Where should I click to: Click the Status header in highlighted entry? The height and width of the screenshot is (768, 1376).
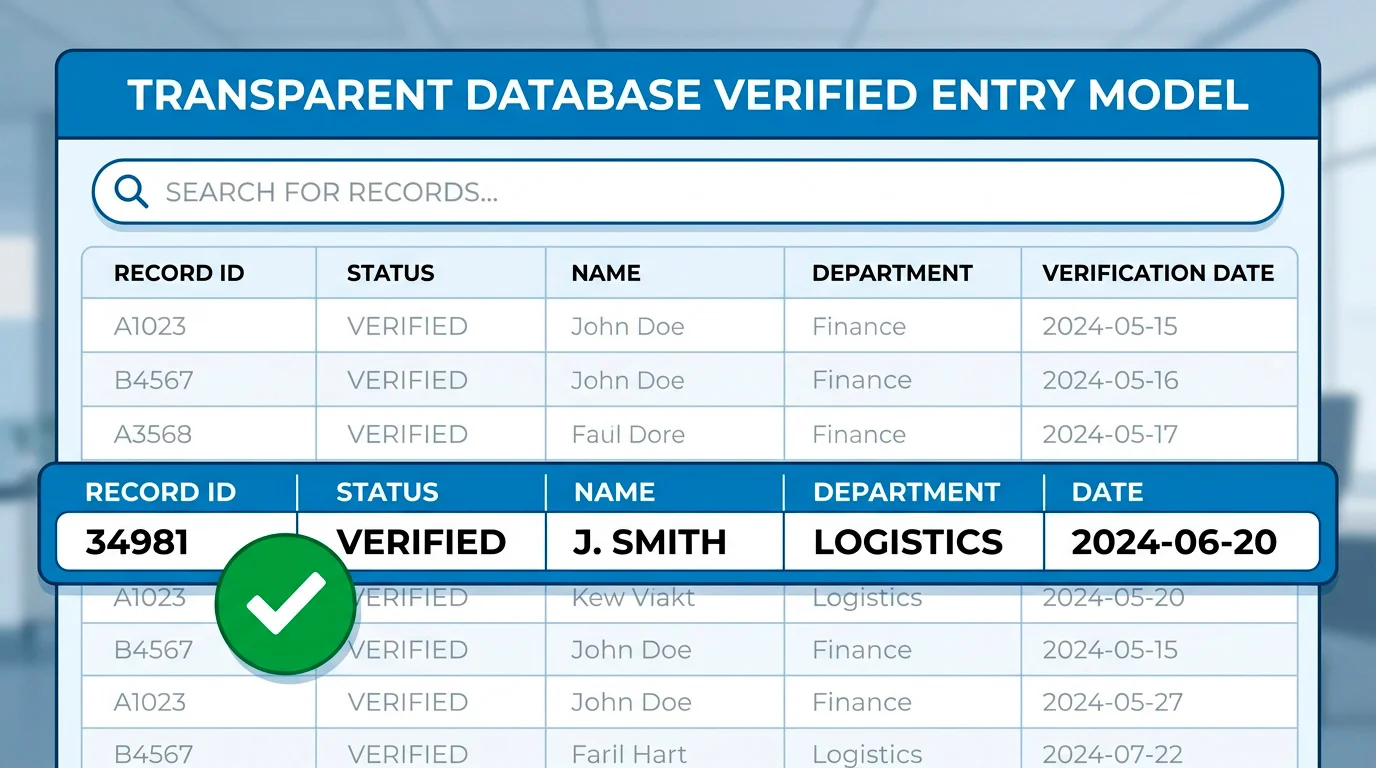point(387,492)
